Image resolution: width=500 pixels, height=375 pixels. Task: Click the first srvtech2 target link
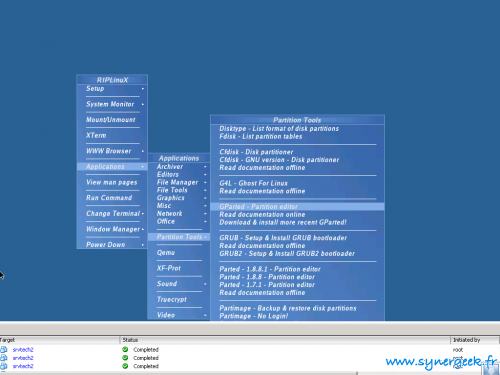pyautogui.click(x=23, y=350)
